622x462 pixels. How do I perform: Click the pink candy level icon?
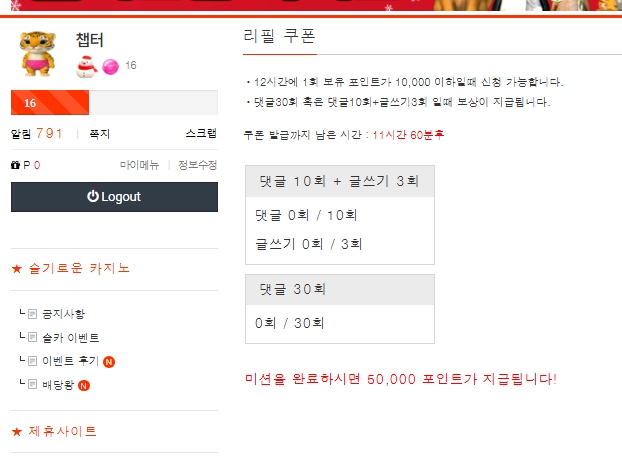(x=109, y=66)
